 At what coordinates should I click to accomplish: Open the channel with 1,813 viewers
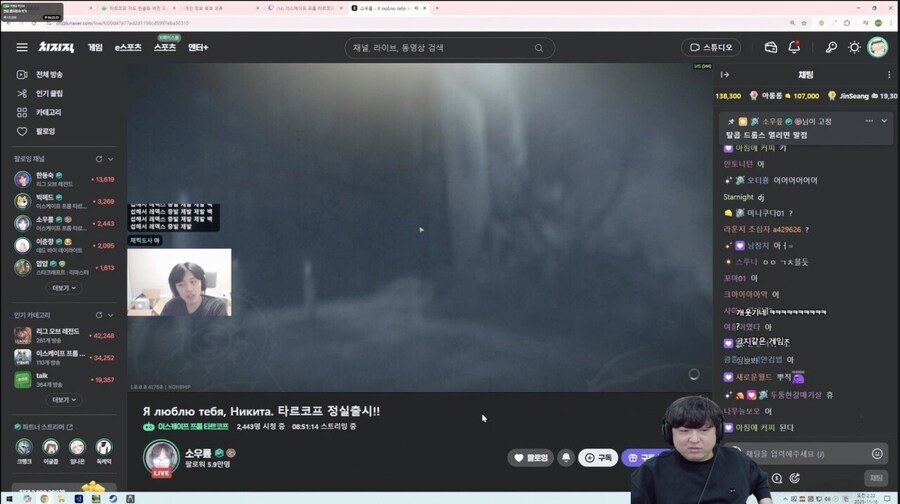coord(64,267)
